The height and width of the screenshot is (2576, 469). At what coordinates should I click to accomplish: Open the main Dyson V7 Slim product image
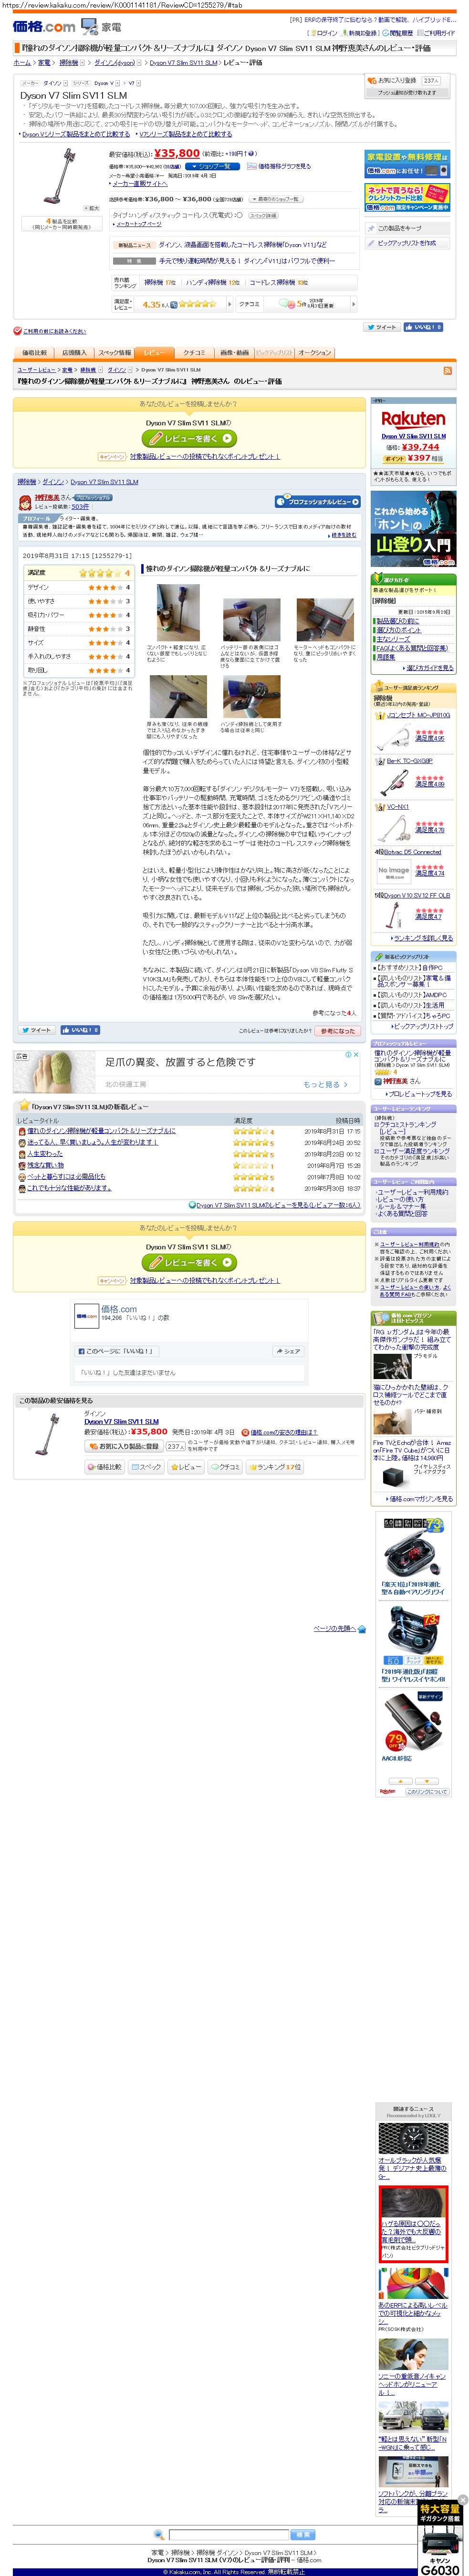point(61,176)
